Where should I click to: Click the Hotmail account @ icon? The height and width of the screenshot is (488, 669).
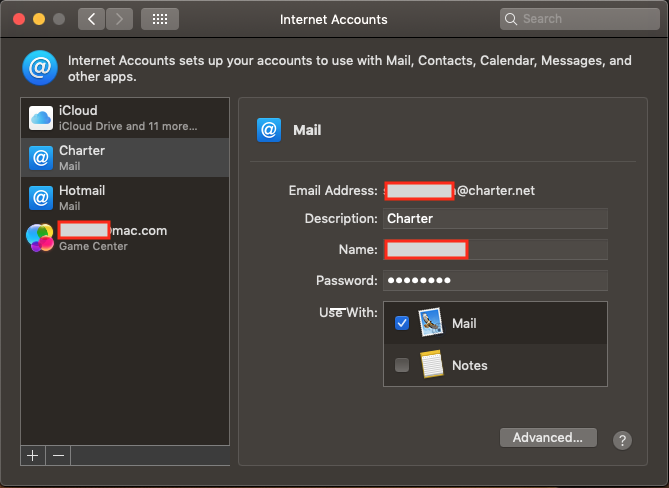41,198
